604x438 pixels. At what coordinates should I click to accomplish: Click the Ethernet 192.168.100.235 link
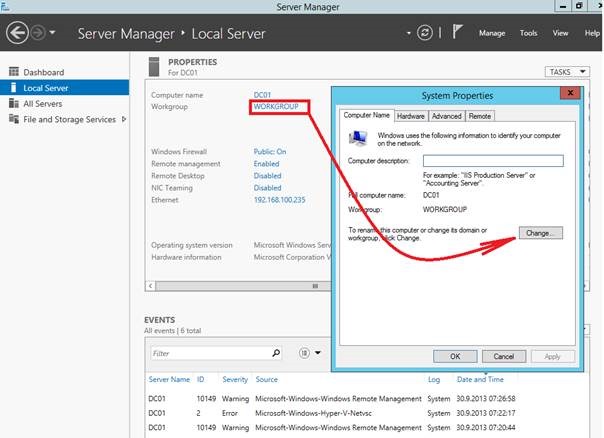coord(279,200)
